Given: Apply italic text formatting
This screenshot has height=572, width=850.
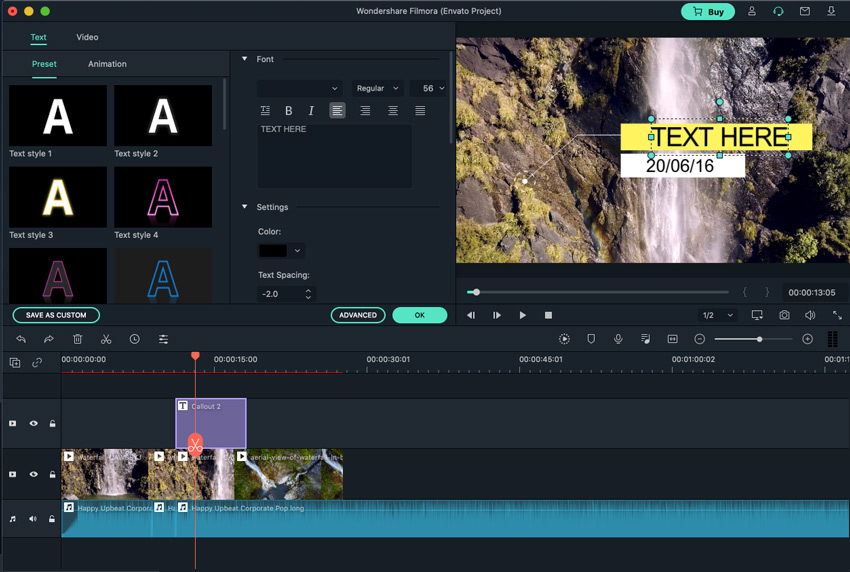Looking at the screenshot, I should (311, 111).
